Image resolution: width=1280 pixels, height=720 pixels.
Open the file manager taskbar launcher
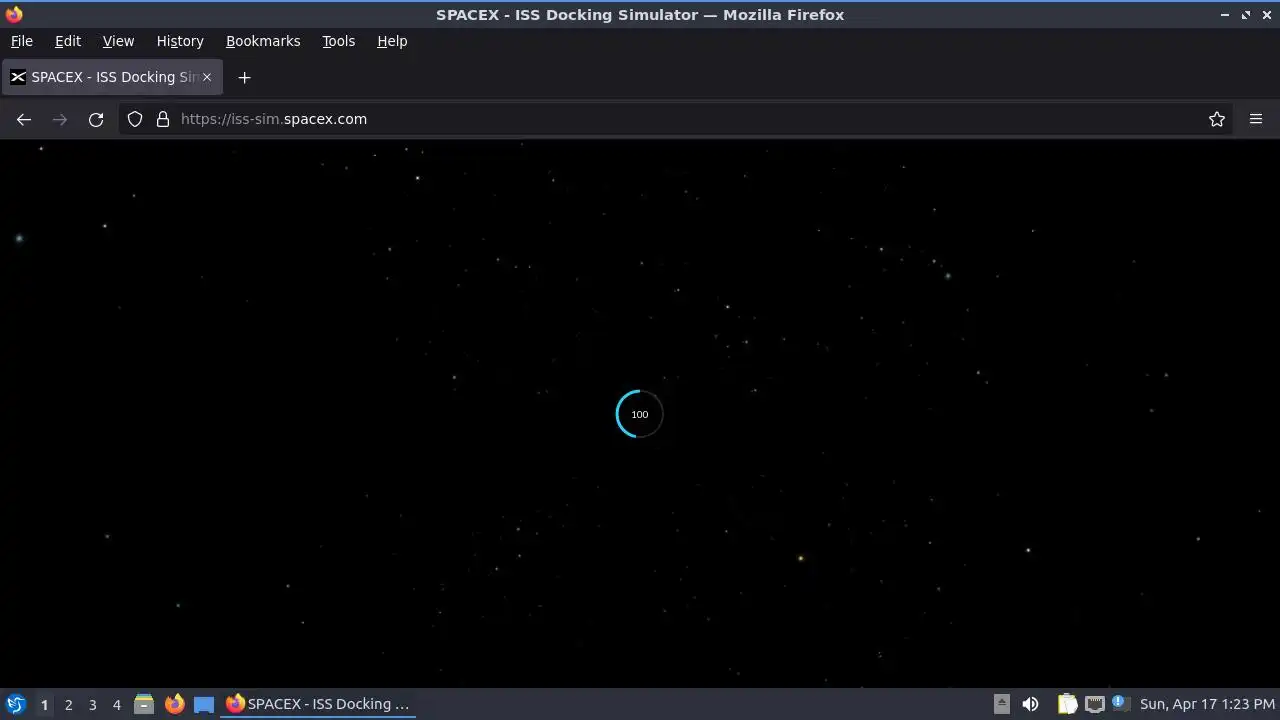(144, 704)
